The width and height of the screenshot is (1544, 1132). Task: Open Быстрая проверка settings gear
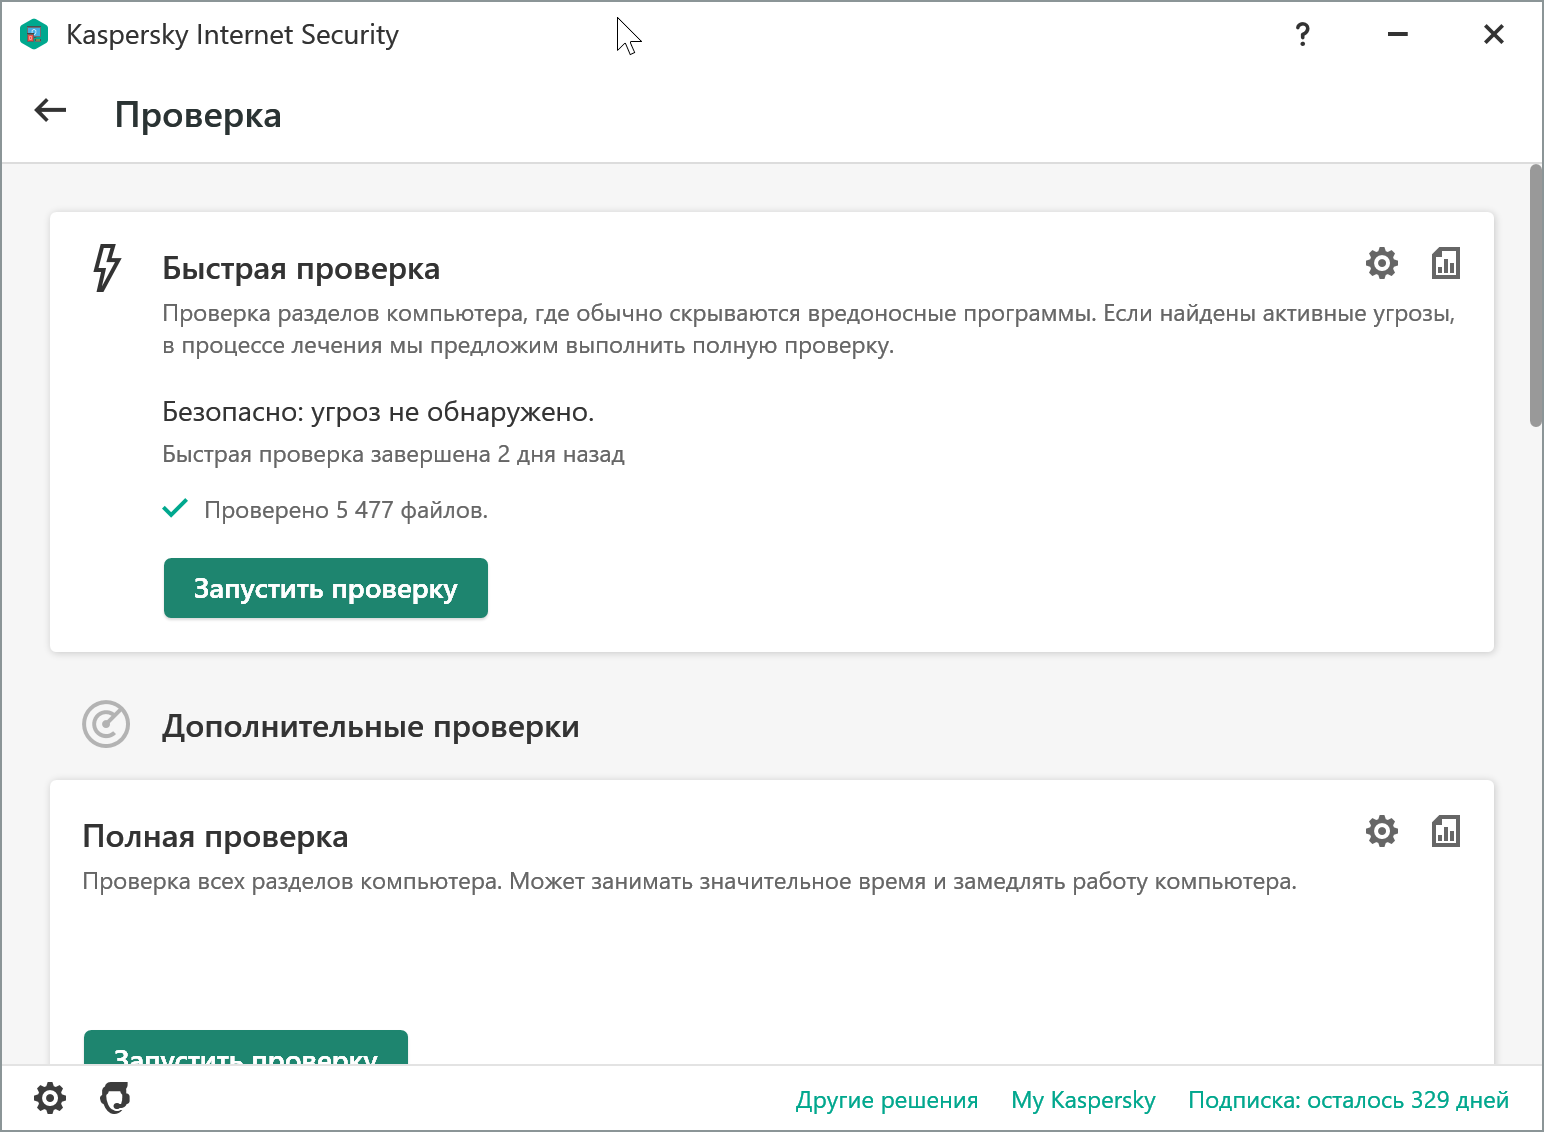pyautogui.click(x=1381, y=263)
